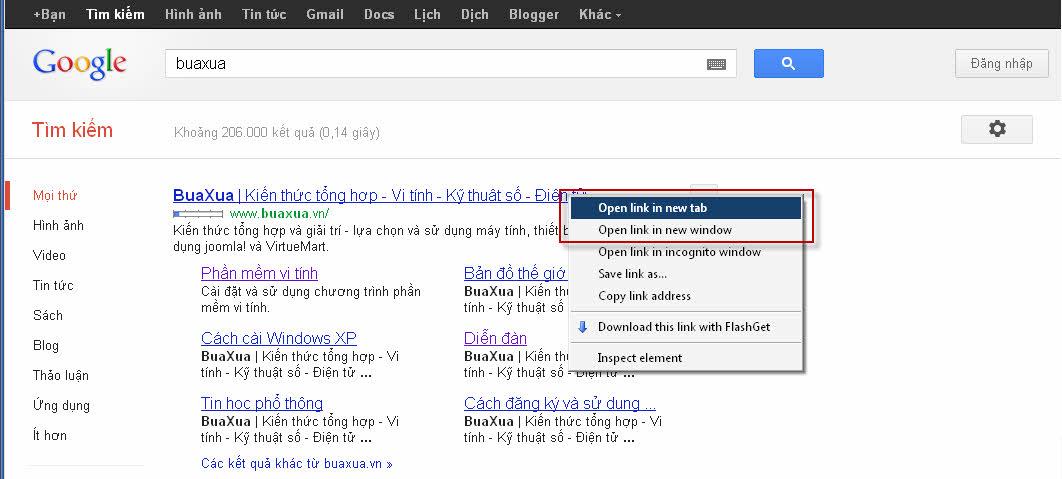Click Cài đặt và sử dụng chương trình description
The image size is (1062, 479).
(x=311, y=299)
